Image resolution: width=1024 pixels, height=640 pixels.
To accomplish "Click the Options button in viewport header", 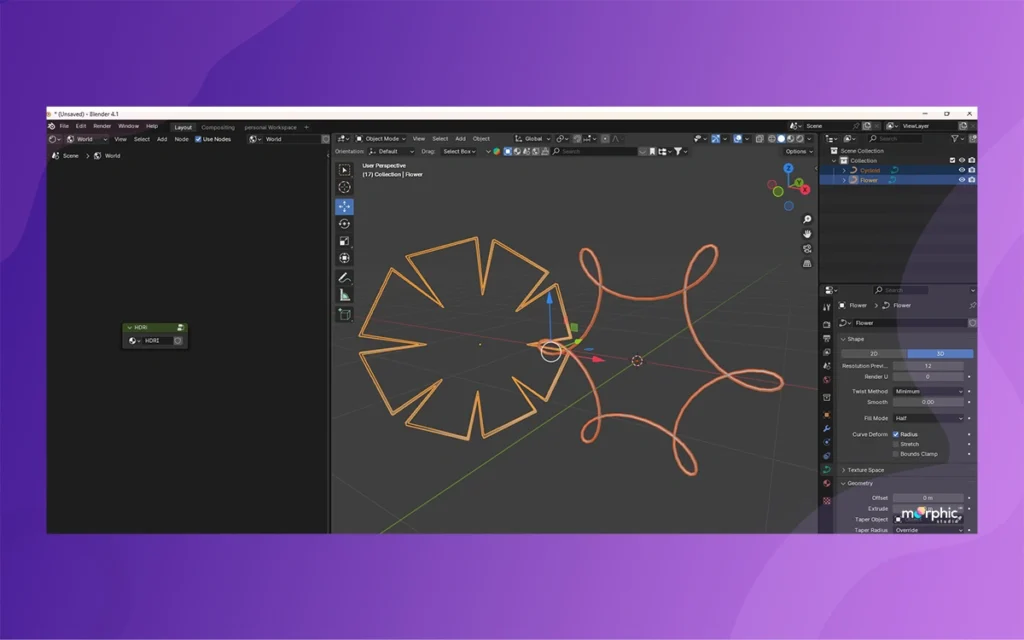I will 797,151.
